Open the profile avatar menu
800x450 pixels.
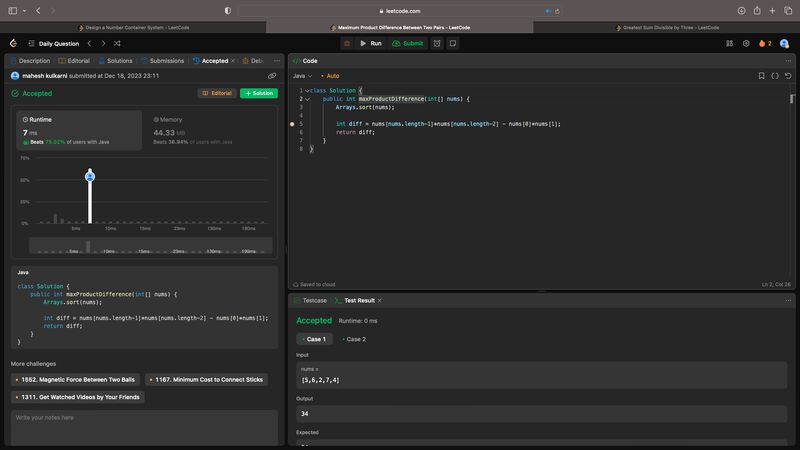coord(784,43)
